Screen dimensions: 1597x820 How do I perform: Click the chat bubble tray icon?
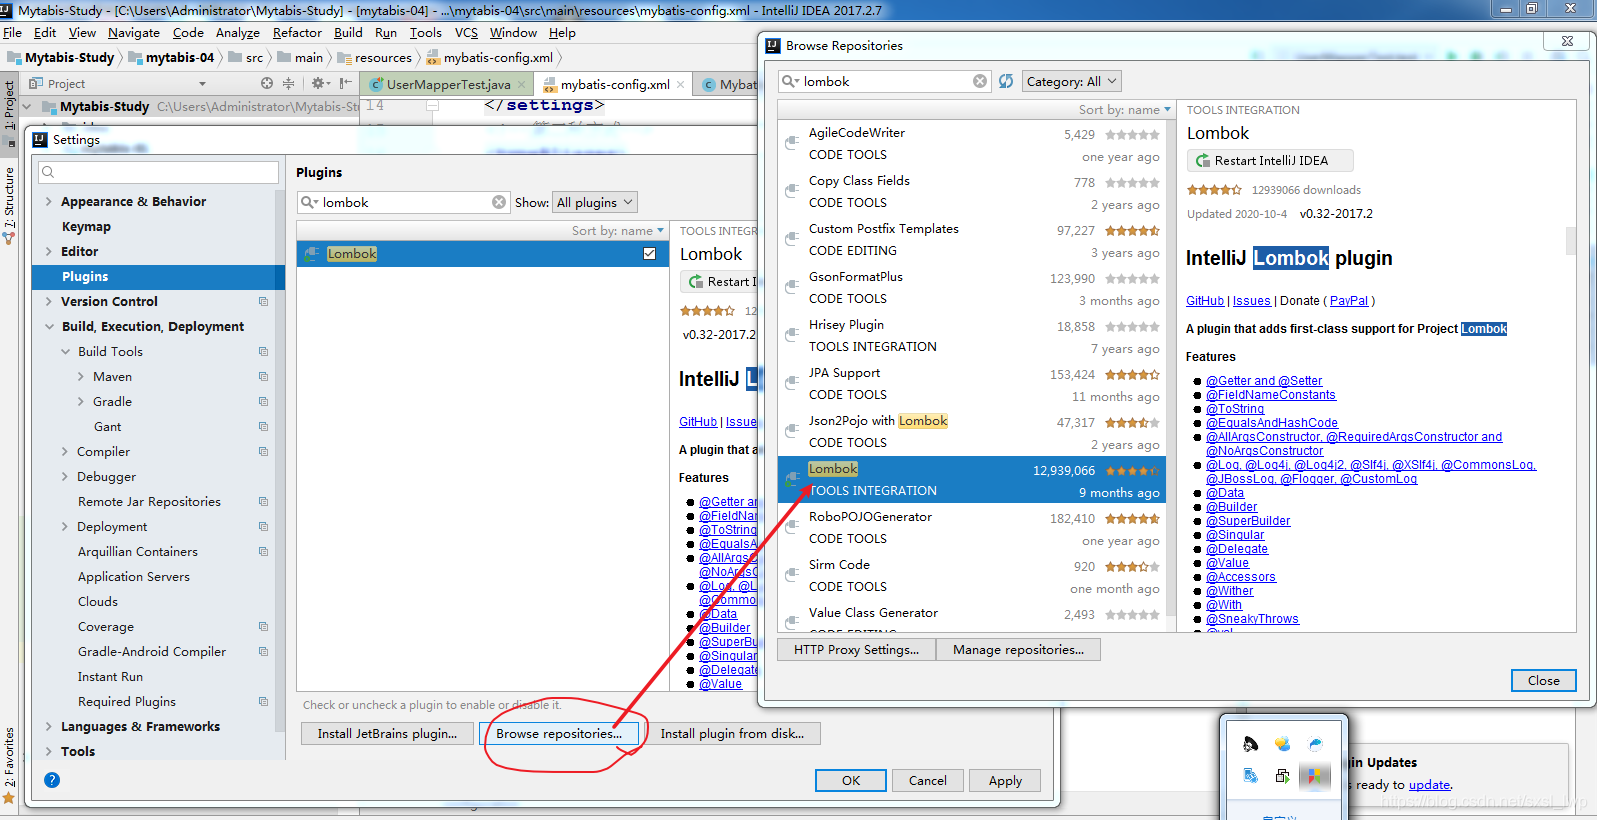point(1282,744)
